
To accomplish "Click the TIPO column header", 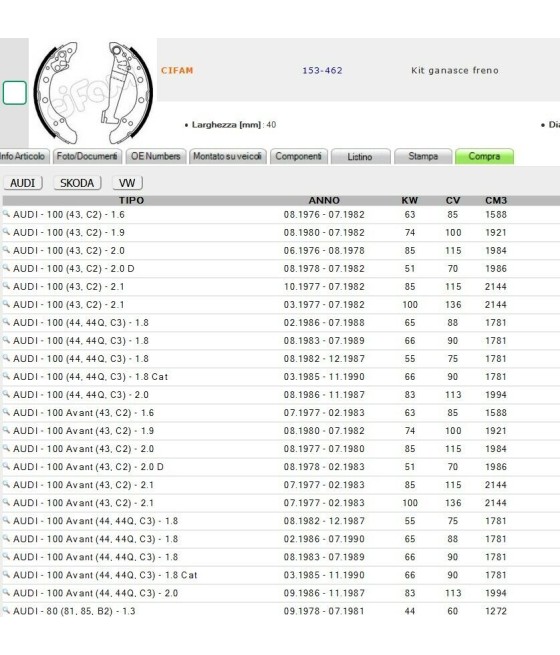I will tap(132, 201).
